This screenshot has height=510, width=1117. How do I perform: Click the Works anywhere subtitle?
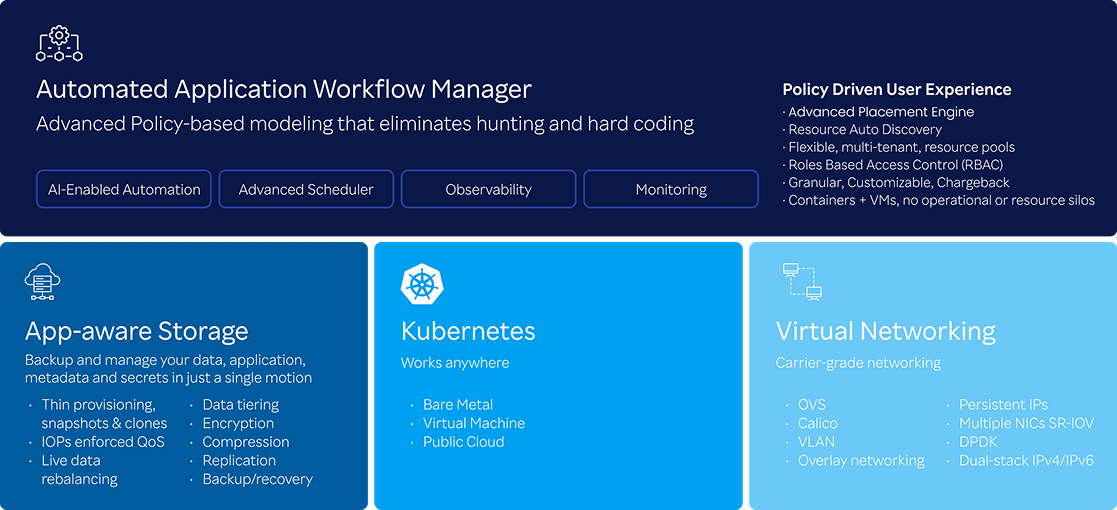455,363
